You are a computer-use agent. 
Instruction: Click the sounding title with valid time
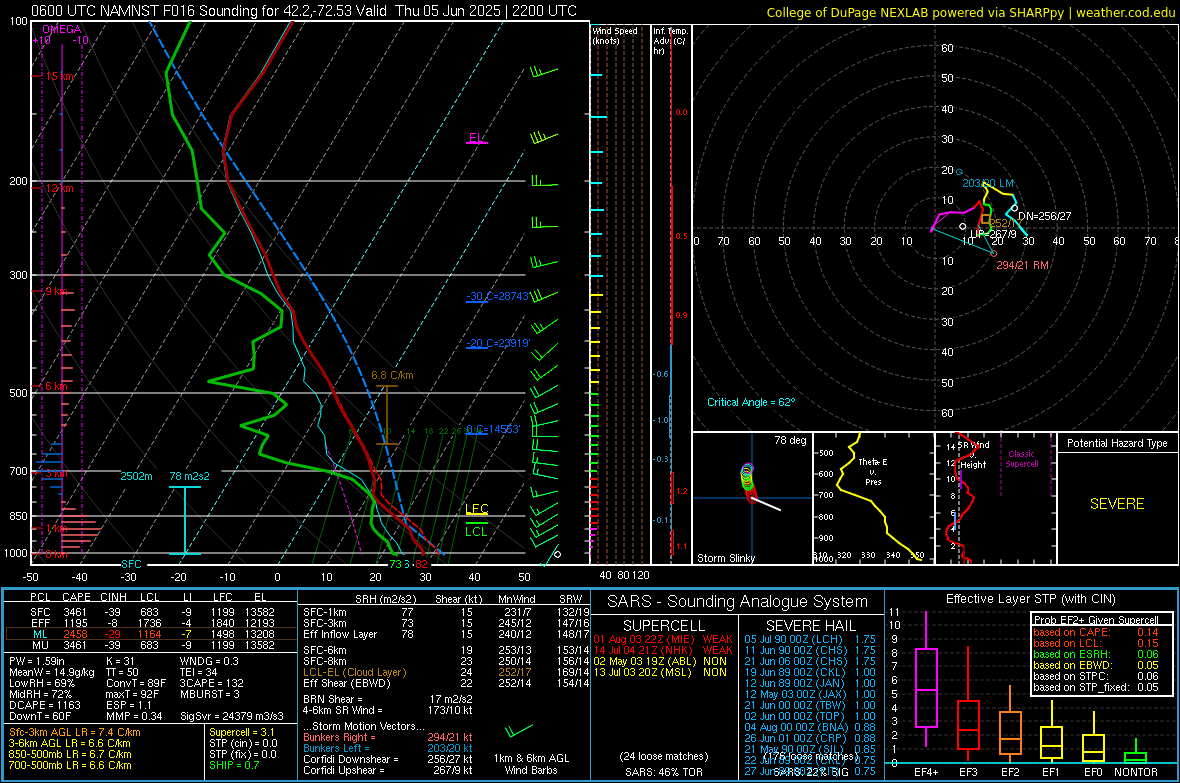(304, 11)
